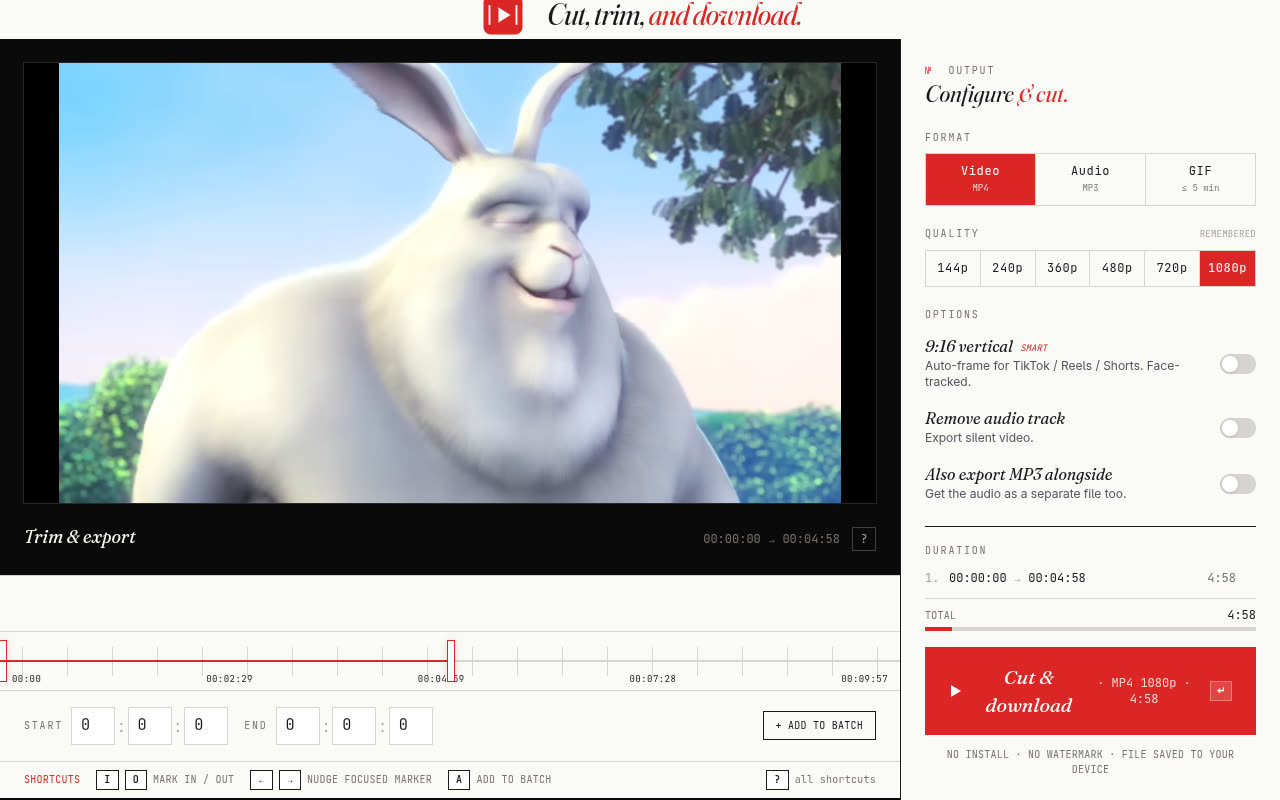
Task: Select the Video MP4 format tab
Action: [980, 179]
